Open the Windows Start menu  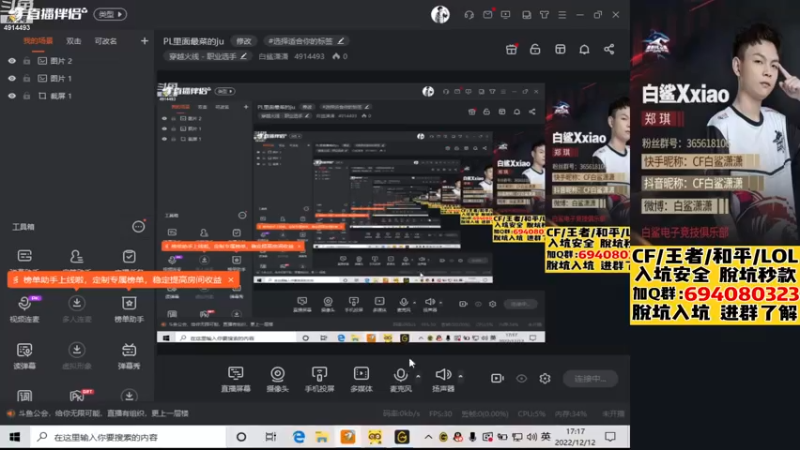15,437
